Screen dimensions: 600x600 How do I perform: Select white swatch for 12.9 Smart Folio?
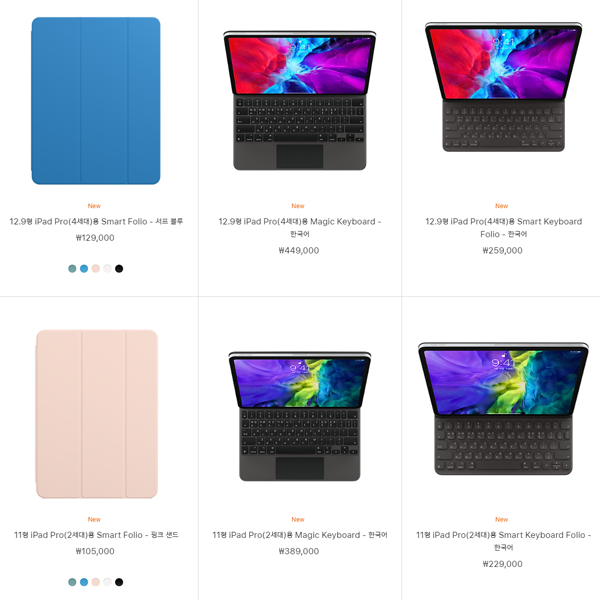(x=108, y=269)
